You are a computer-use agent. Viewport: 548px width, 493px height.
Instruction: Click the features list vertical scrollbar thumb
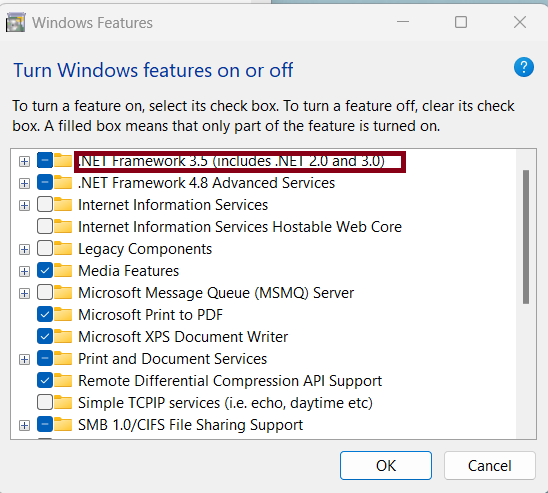click(x=526, y=237)
